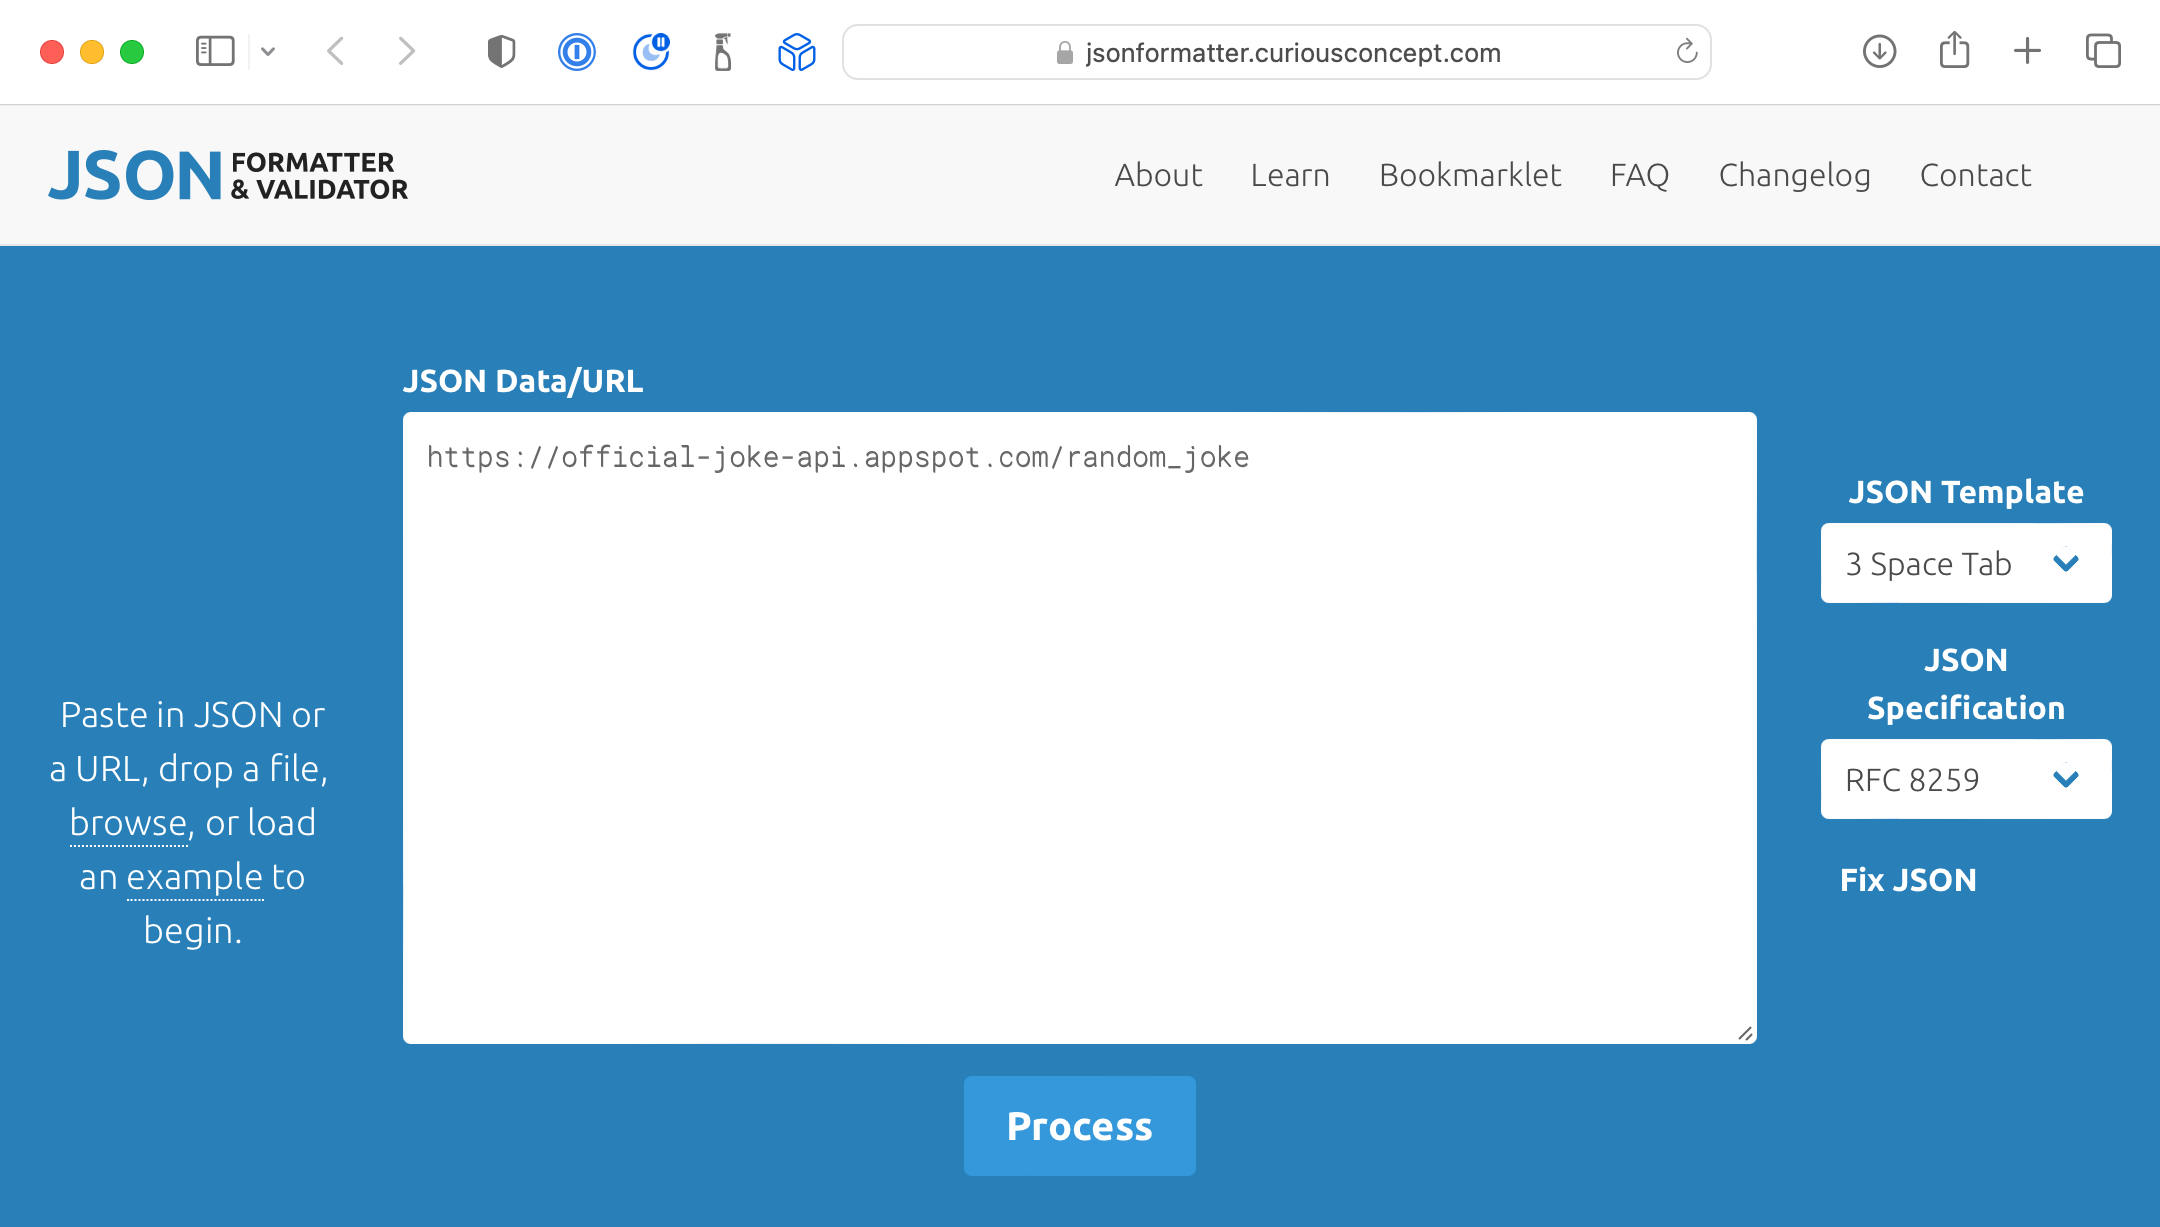Viewport: 2160px width, 1227px height.
Task: Click the blue cube extension icon
Action: coord(796,51)
